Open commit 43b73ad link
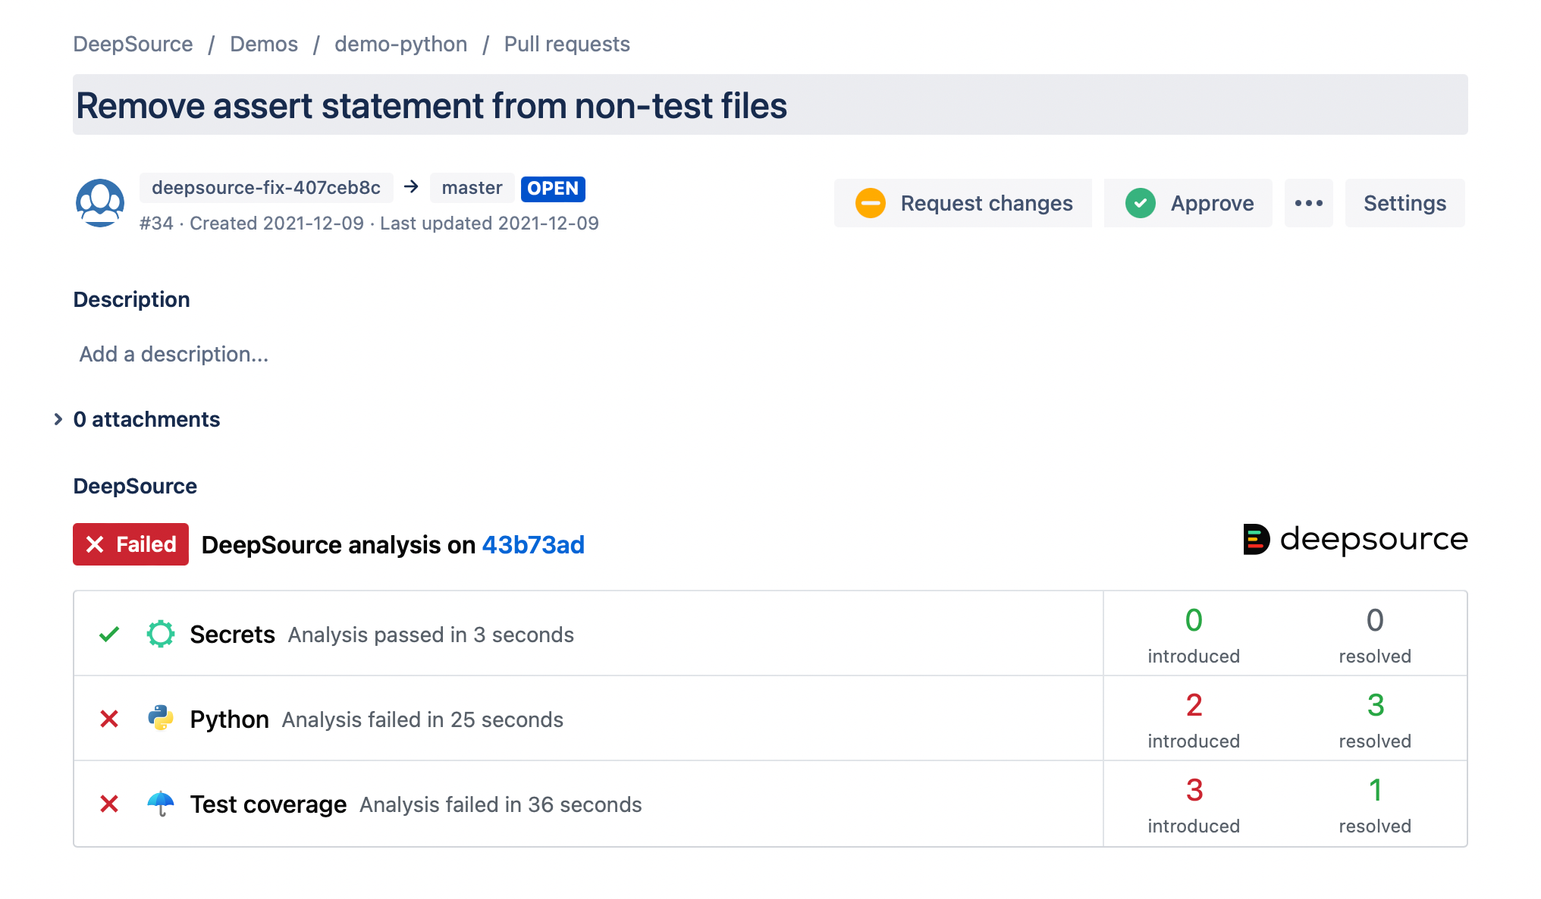 point(533,545)
